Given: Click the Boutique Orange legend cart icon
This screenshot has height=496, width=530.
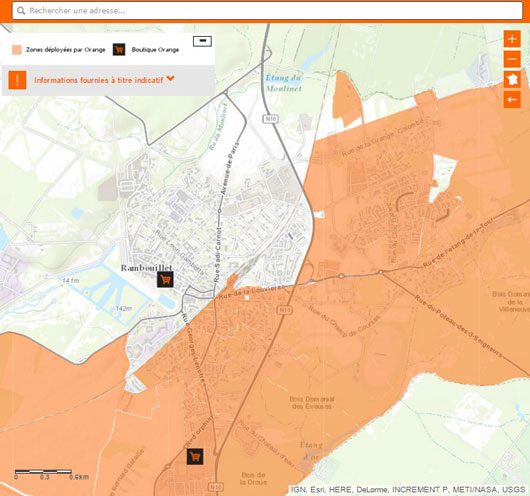Looking at the screenshot, I should point(119,50).
